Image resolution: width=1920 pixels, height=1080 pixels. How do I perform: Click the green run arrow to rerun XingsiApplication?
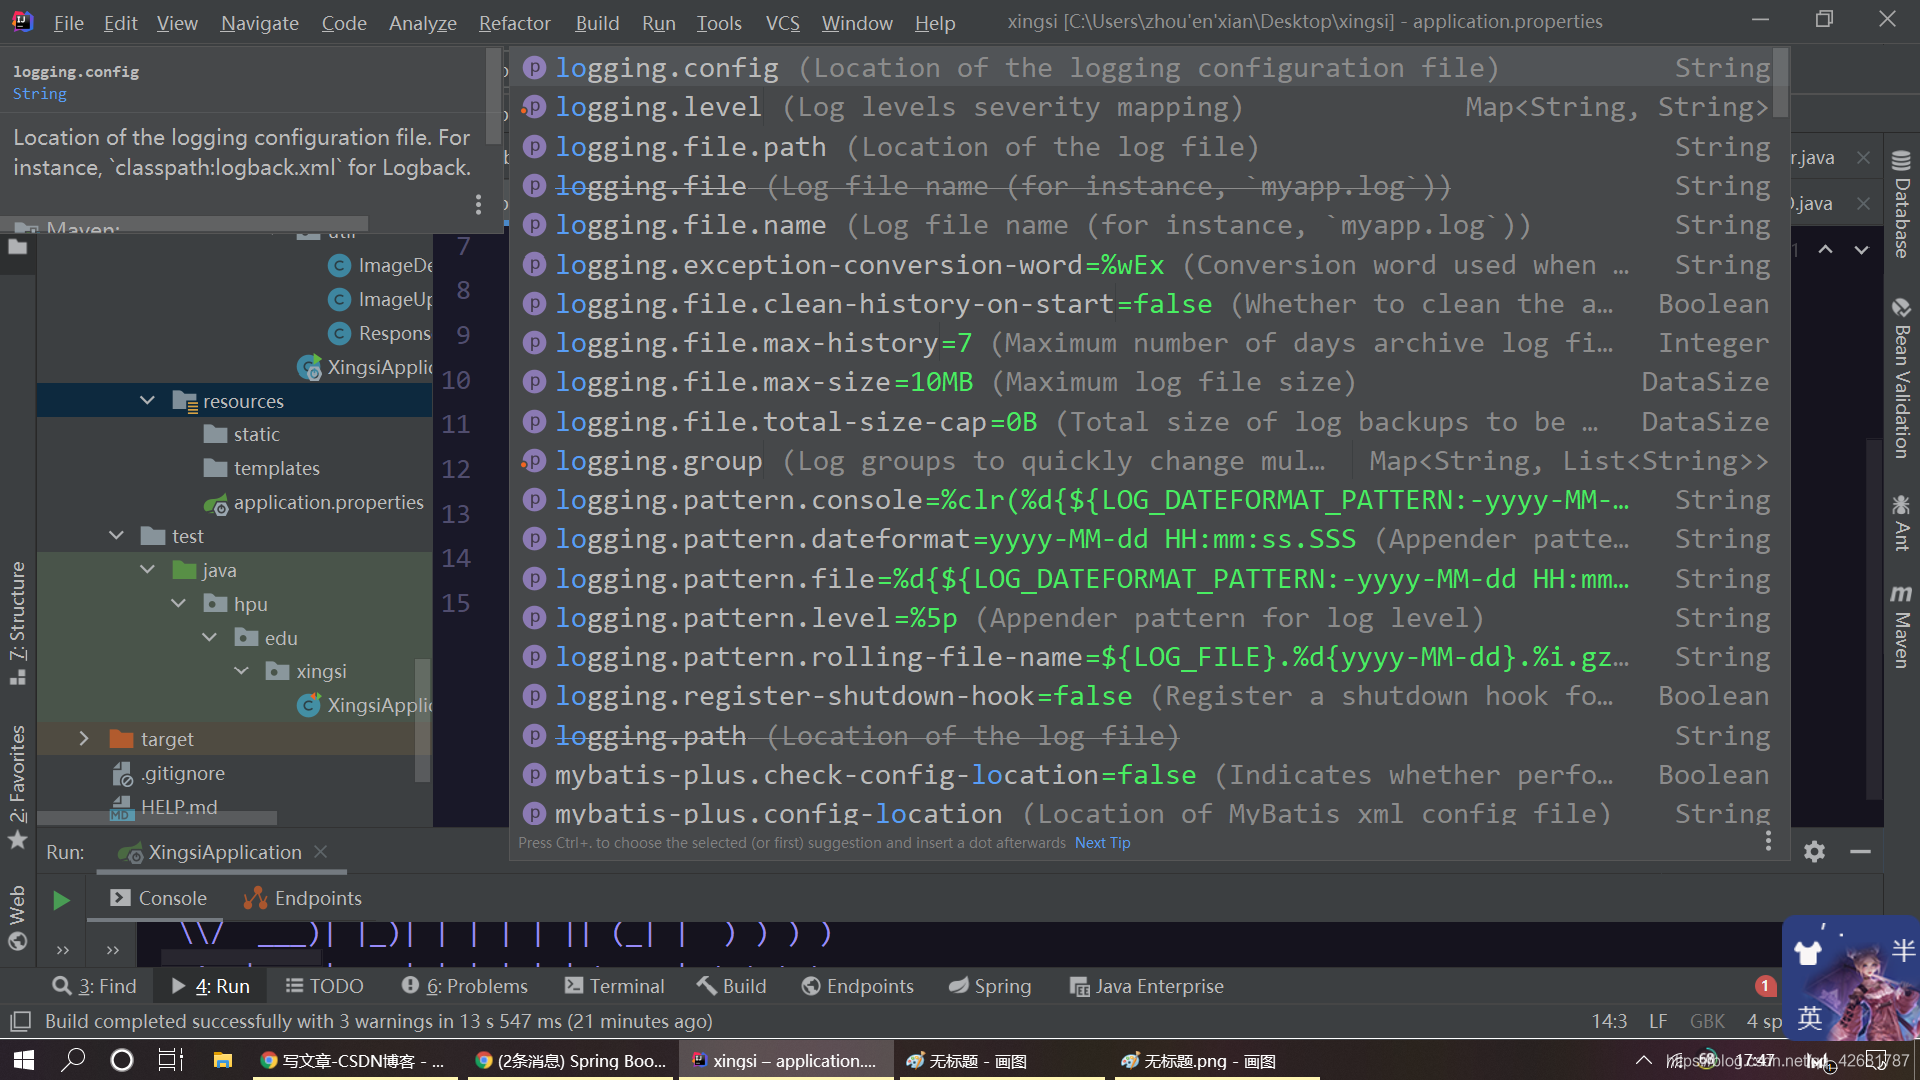pos(60,899)
